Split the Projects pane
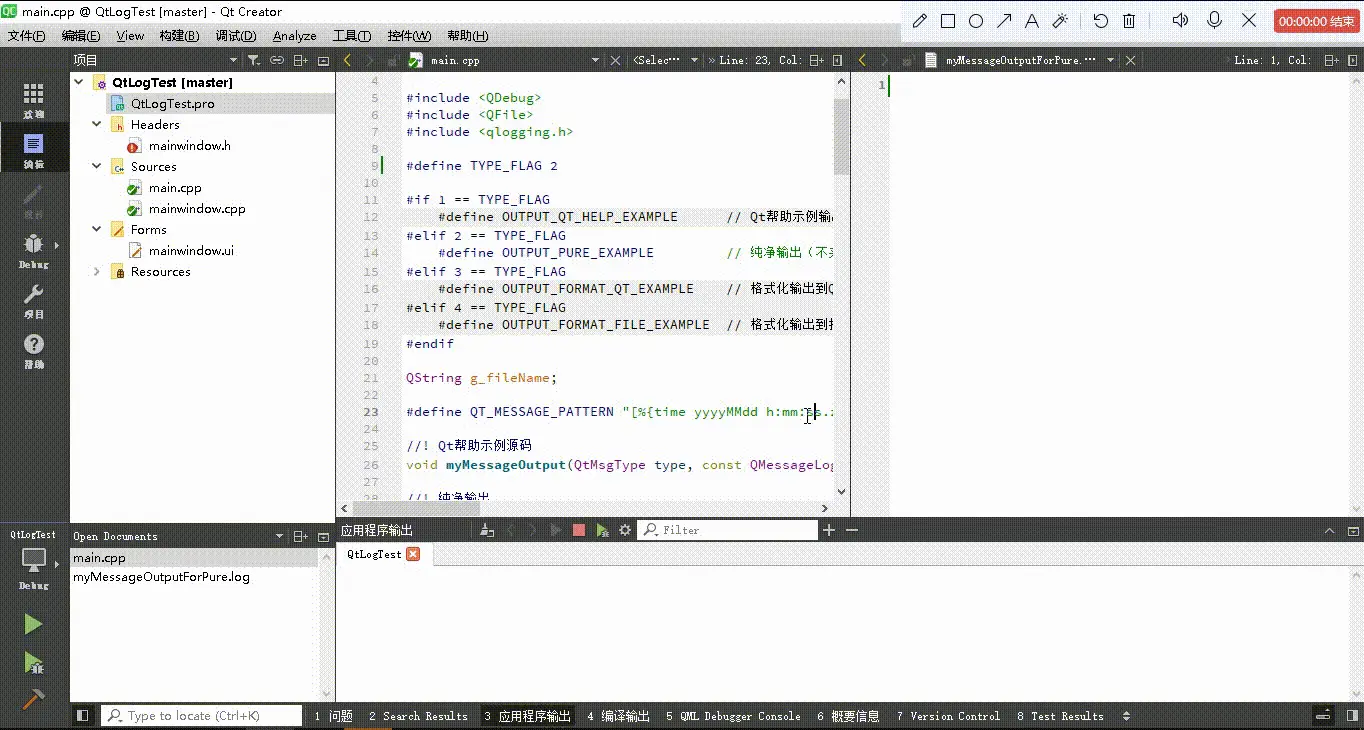The width and height of the screenshot is (1364, 730). tap(301, 60)
